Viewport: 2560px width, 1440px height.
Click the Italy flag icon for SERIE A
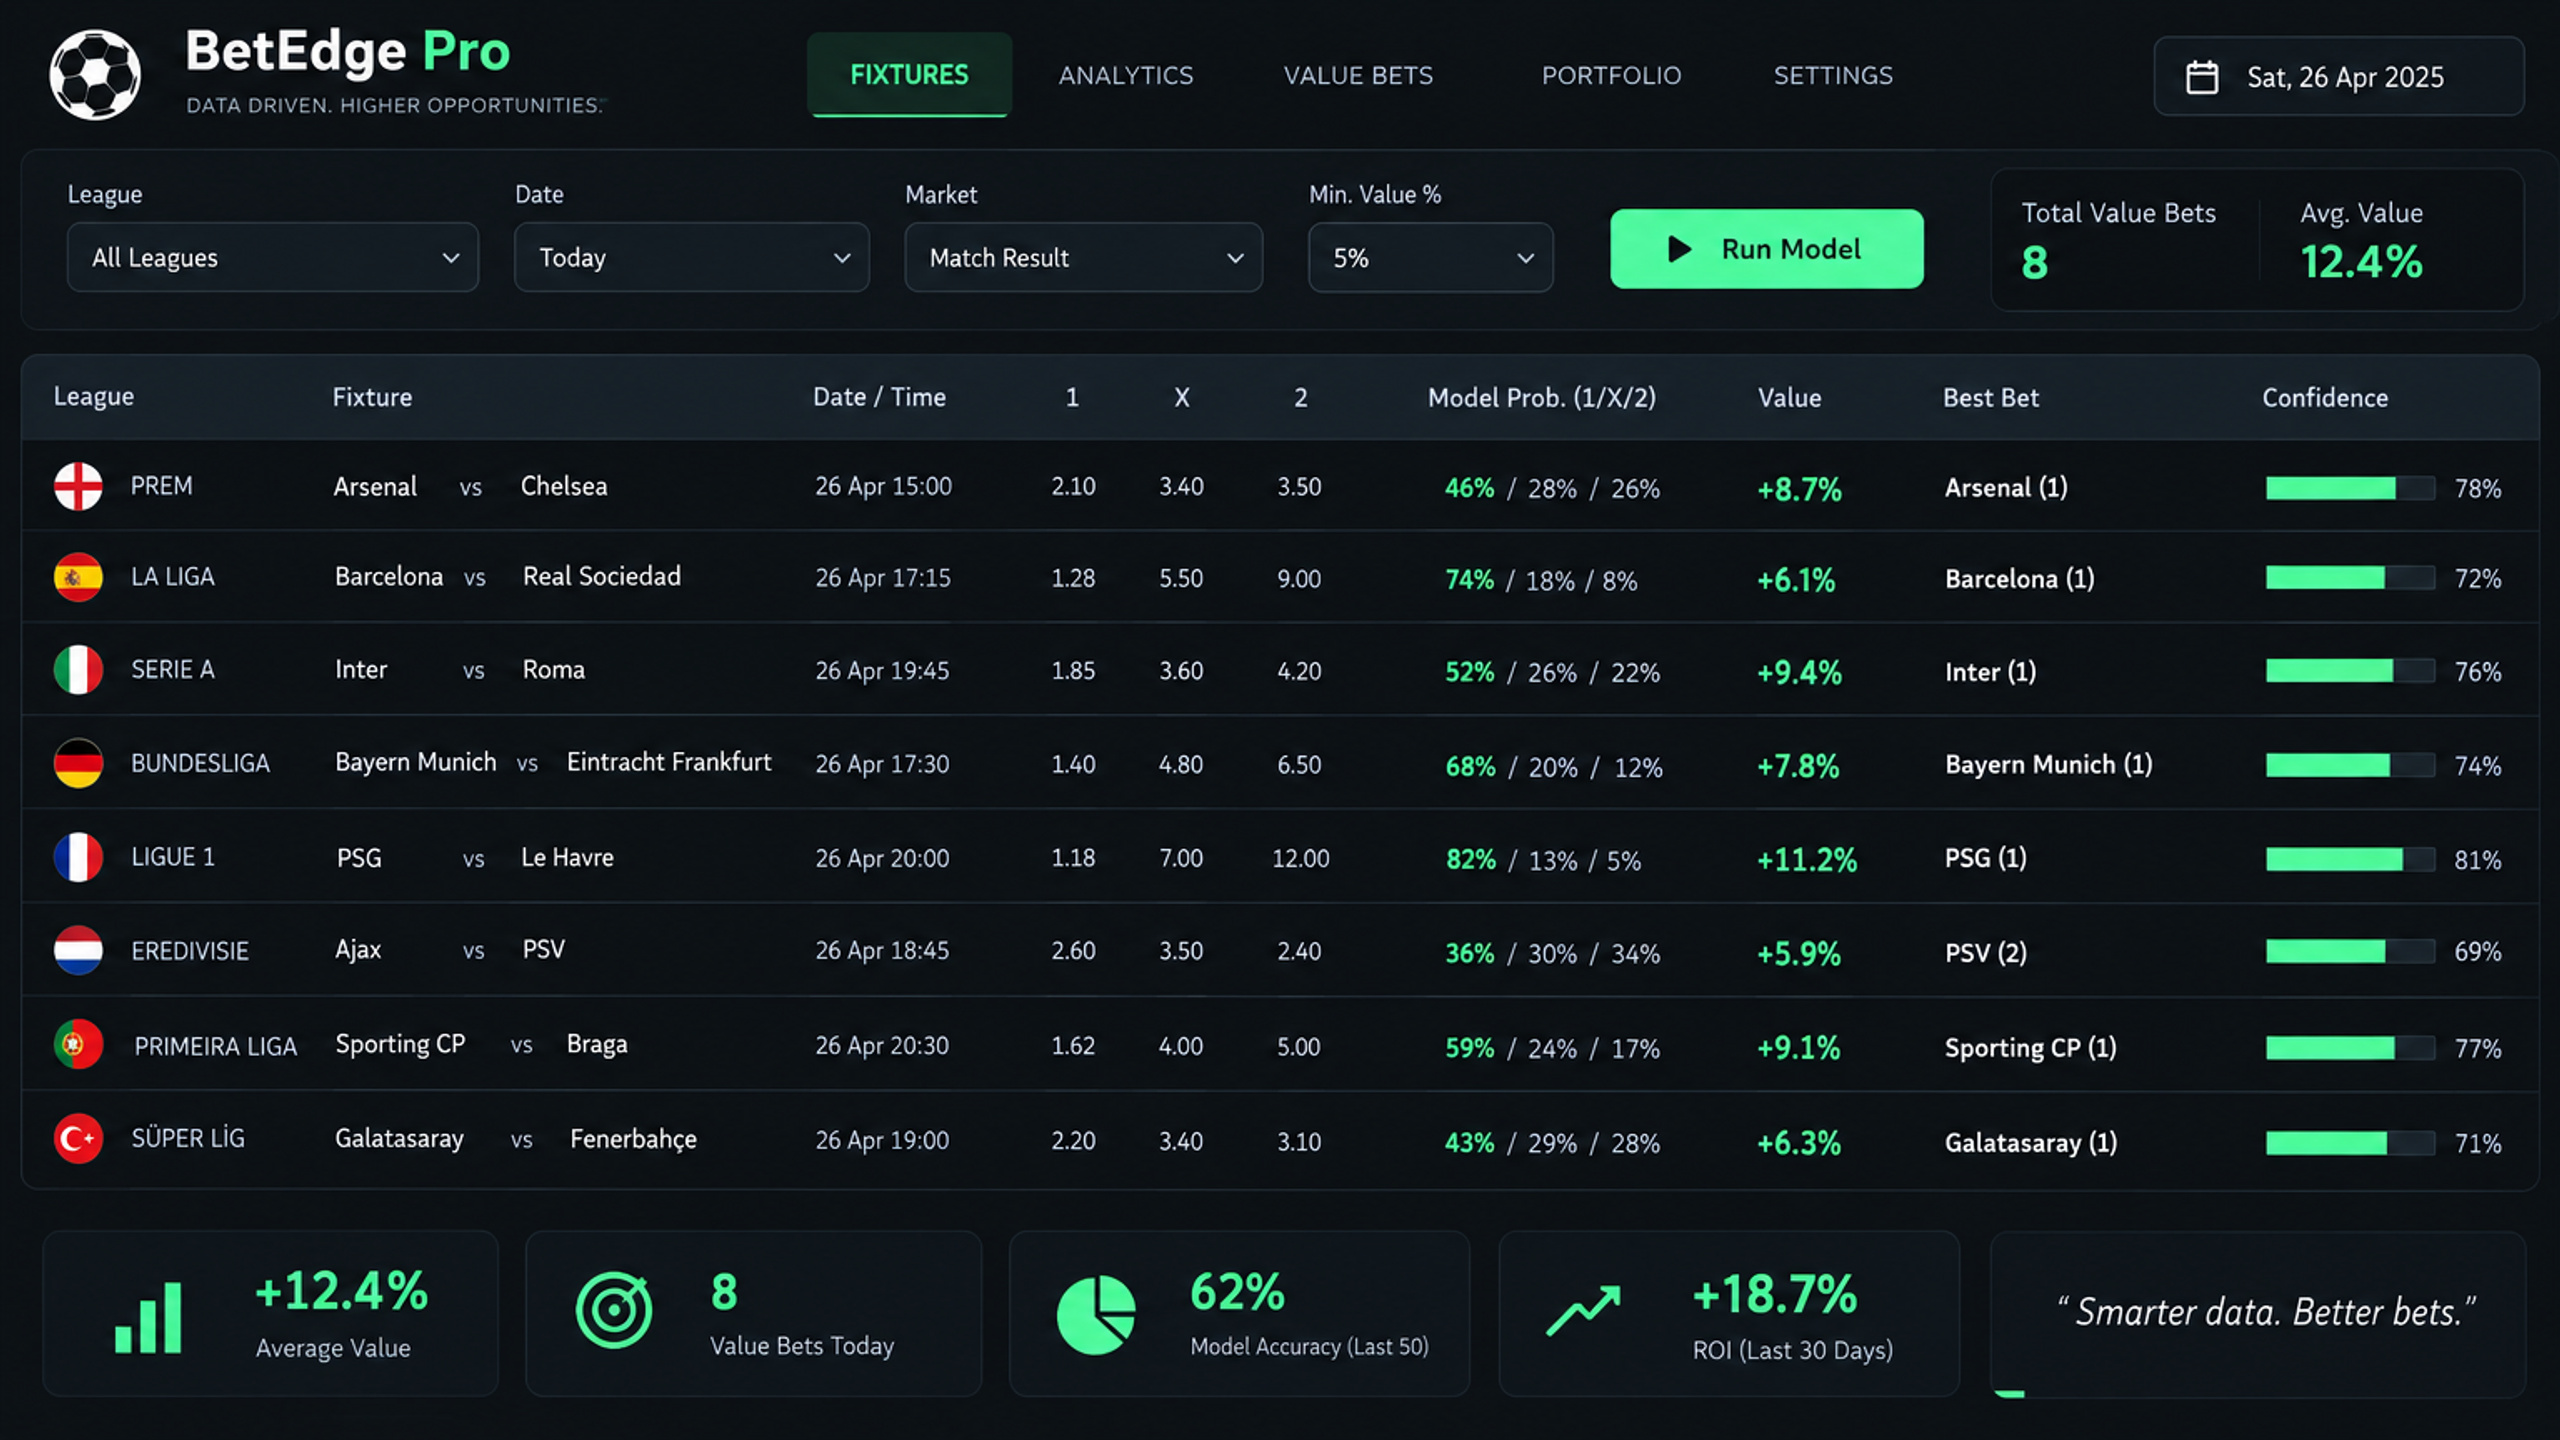pyautogui.click(x=78, y=670)
